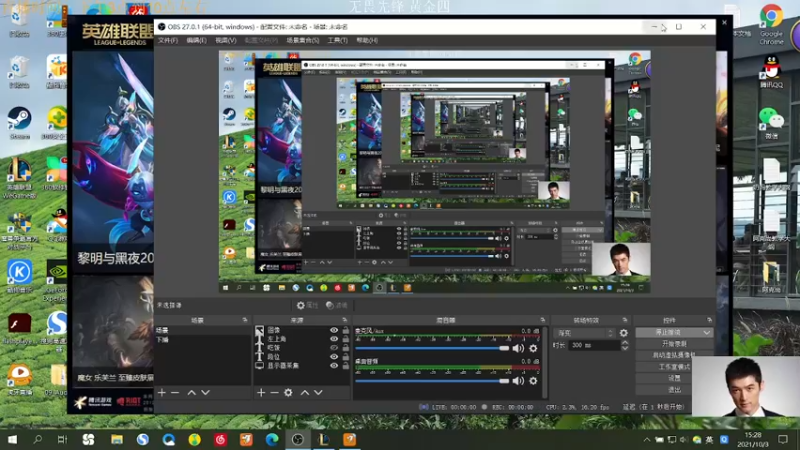
Task: Open 麦克风/Aux audio settings gear
Action: (533, 348)
